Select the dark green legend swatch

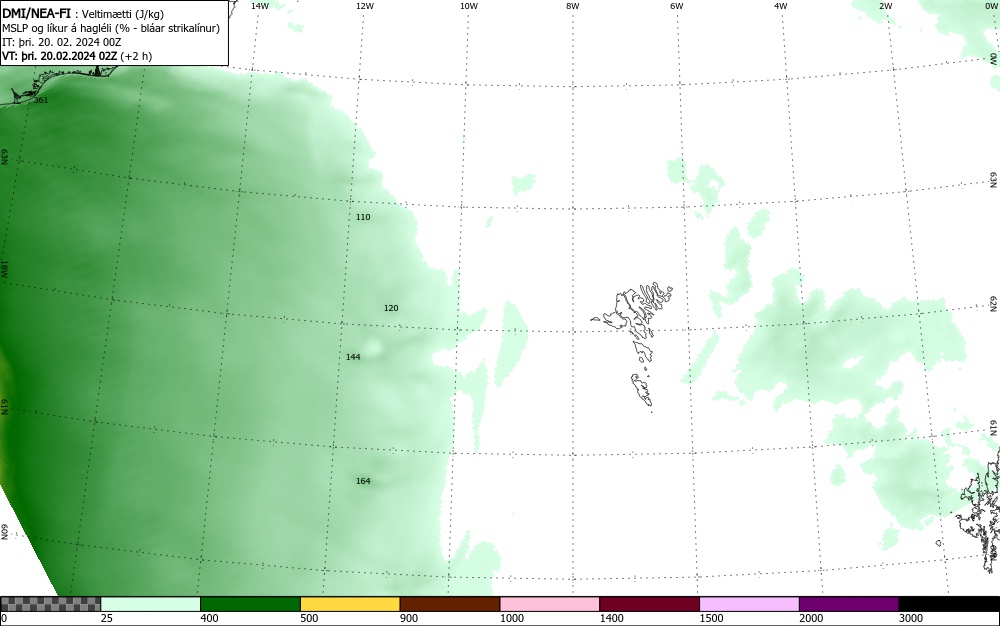(250, 604)
